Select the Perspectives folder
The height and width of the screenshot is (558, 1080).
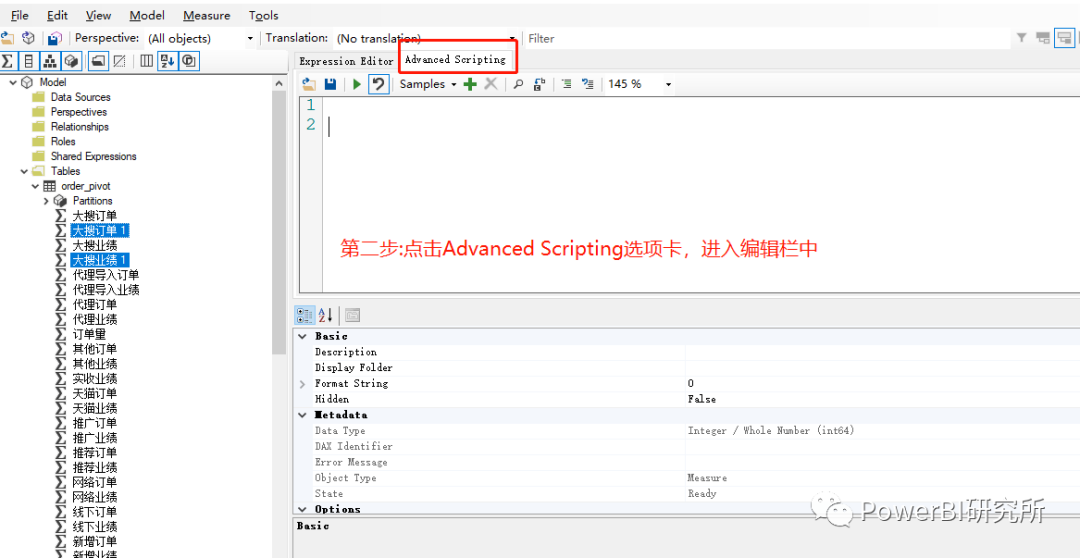pos(79,112)
